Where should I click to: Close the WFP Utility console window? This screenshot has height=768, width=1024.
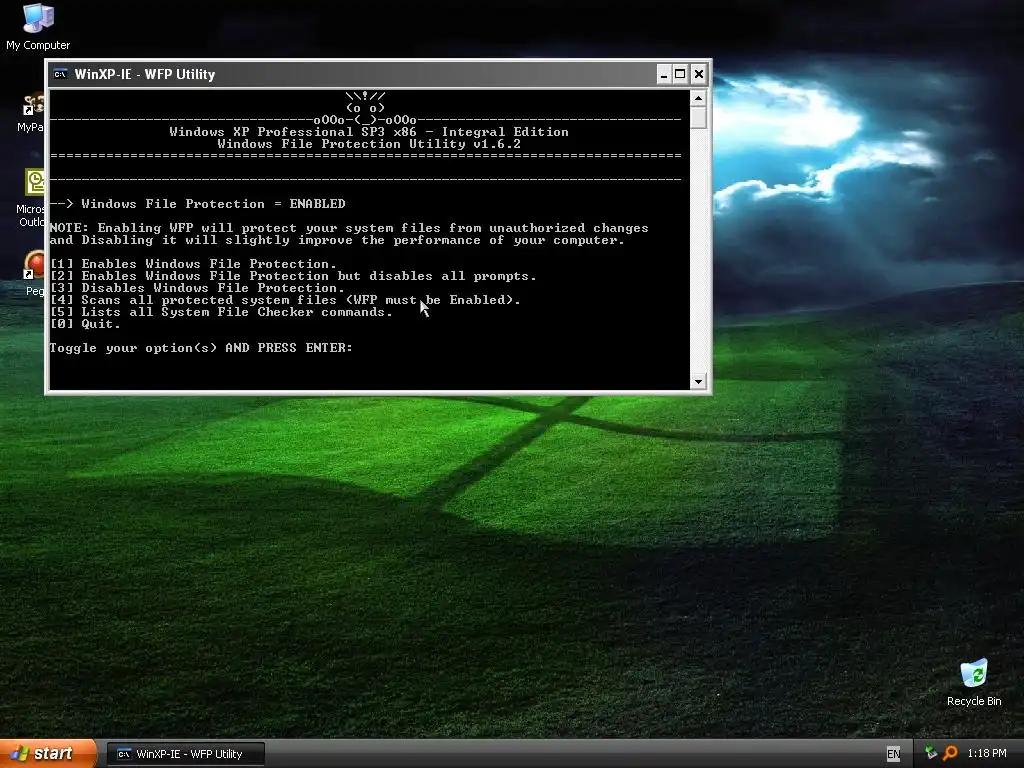pyautogui.click(x=698, y=74)
